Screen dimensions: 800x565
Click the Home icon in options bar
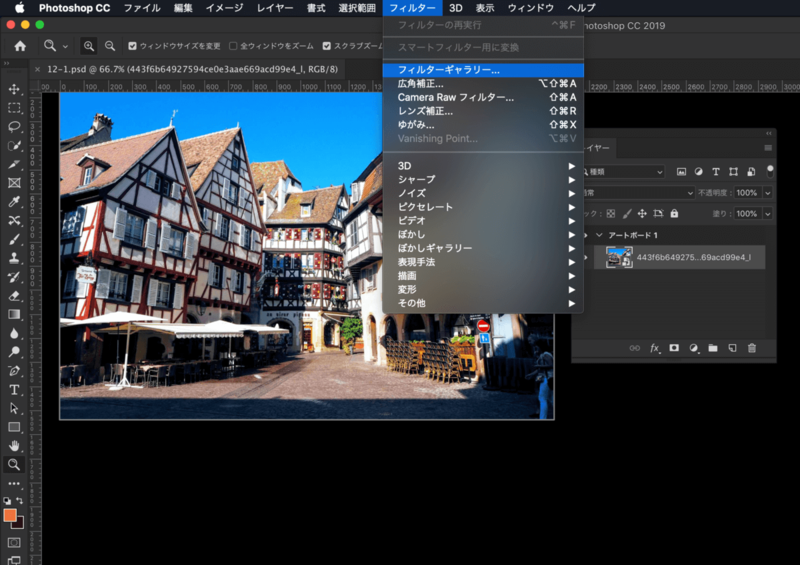20,46
